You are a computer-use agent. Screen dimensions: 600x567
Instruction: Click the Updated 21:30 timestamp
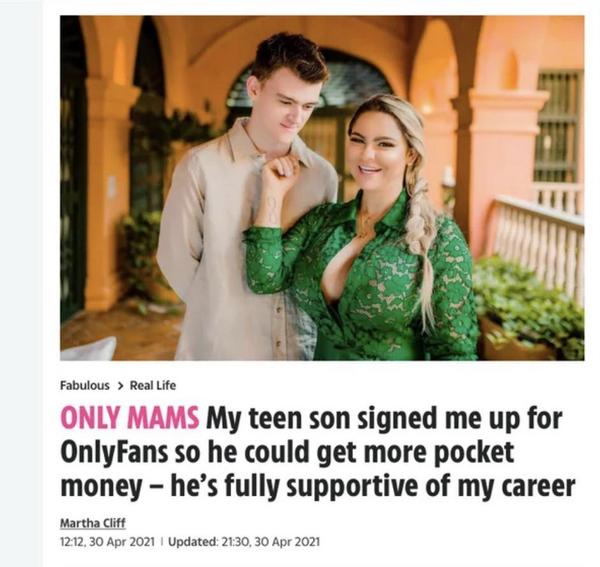244,542
